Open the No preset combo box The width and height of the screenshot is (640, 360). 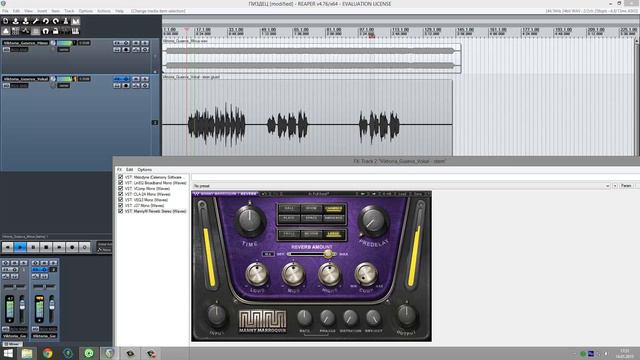[x=401, y=186]
